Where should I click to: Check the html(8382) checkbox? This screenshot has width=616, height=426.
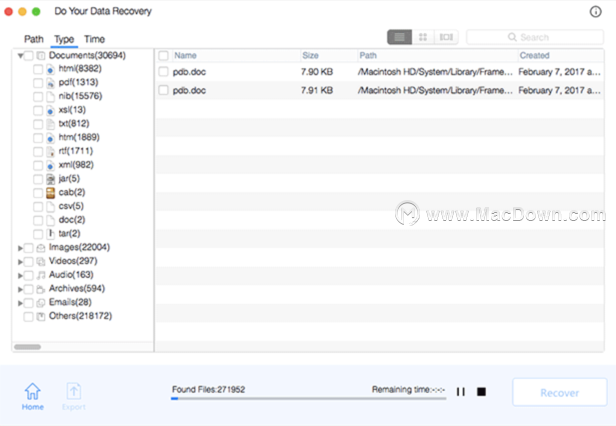(x=38, y=70)
